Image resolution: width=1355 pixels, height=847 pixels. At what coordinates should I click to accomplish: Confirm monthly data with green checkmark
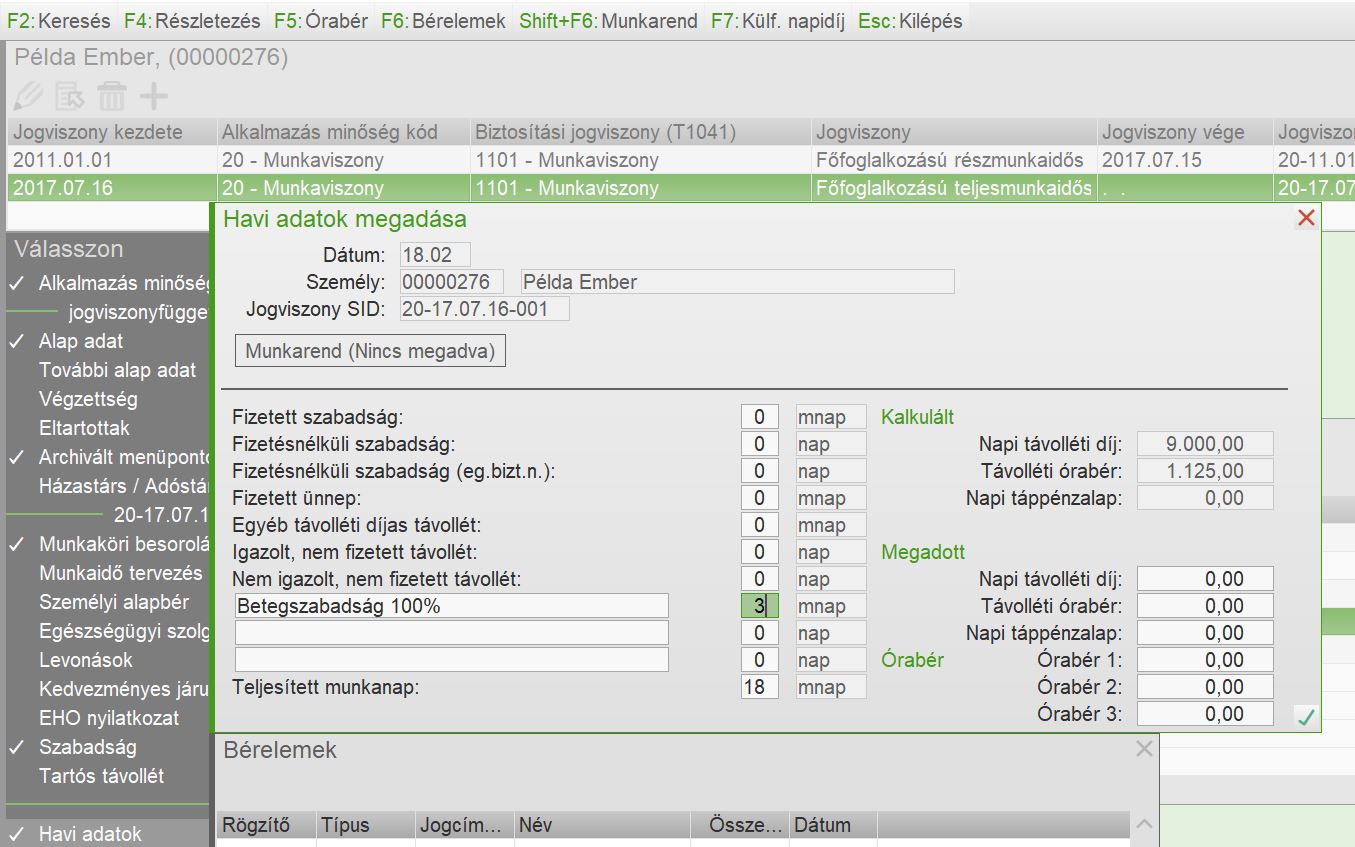pyautogui.click(x=1306, y=716)
